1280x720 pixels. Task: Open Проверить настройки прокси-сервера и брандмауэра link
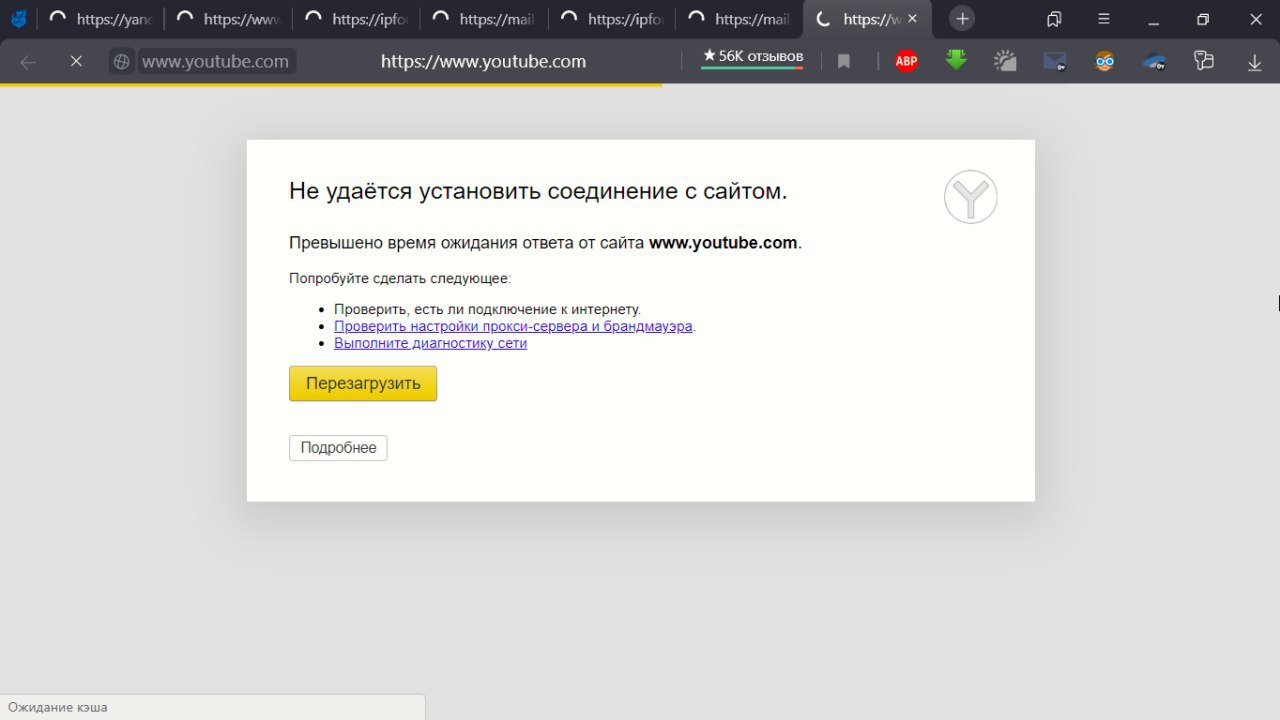513,326
